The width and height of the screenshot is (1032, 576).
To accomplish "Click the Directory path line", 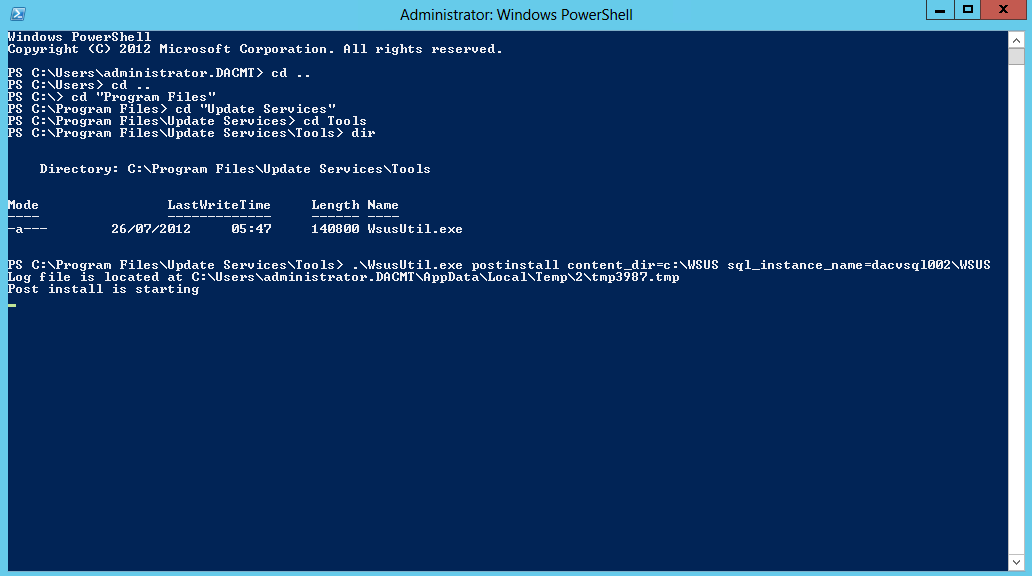I will tap(235, 169).
